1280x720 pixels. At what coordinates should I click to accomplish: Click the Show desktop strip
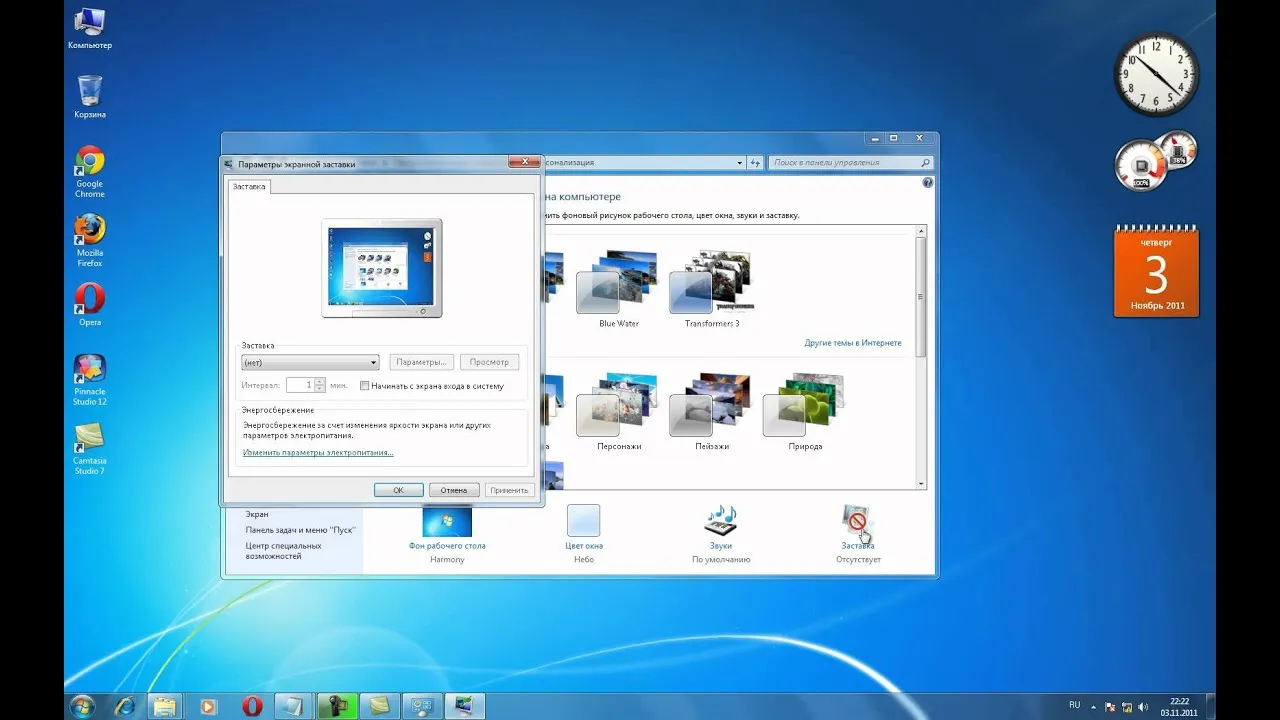(x=1210, y=706)
